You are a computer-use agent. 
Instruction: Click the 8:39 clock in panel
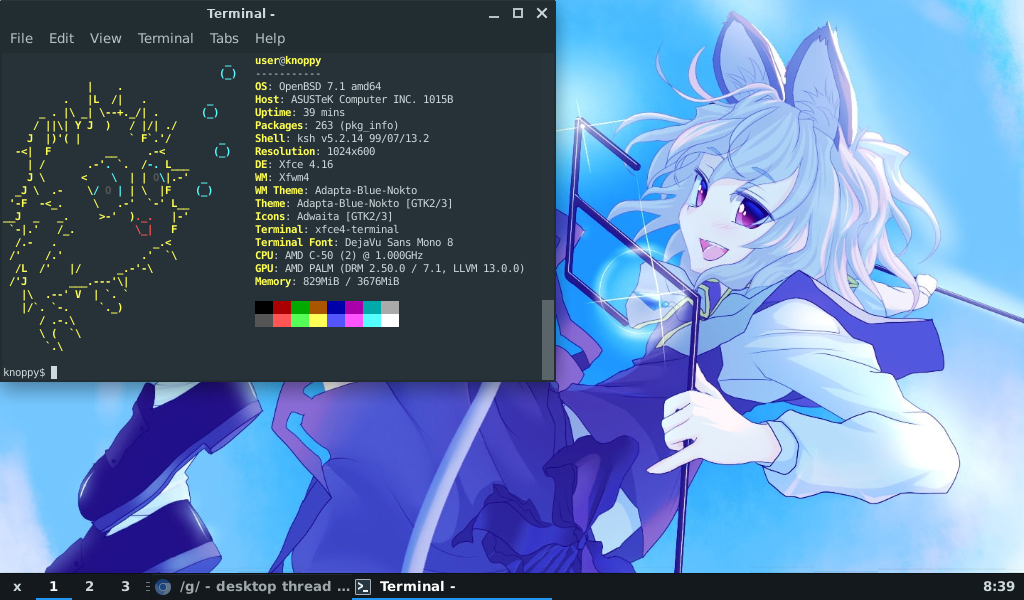coord(999,587)
